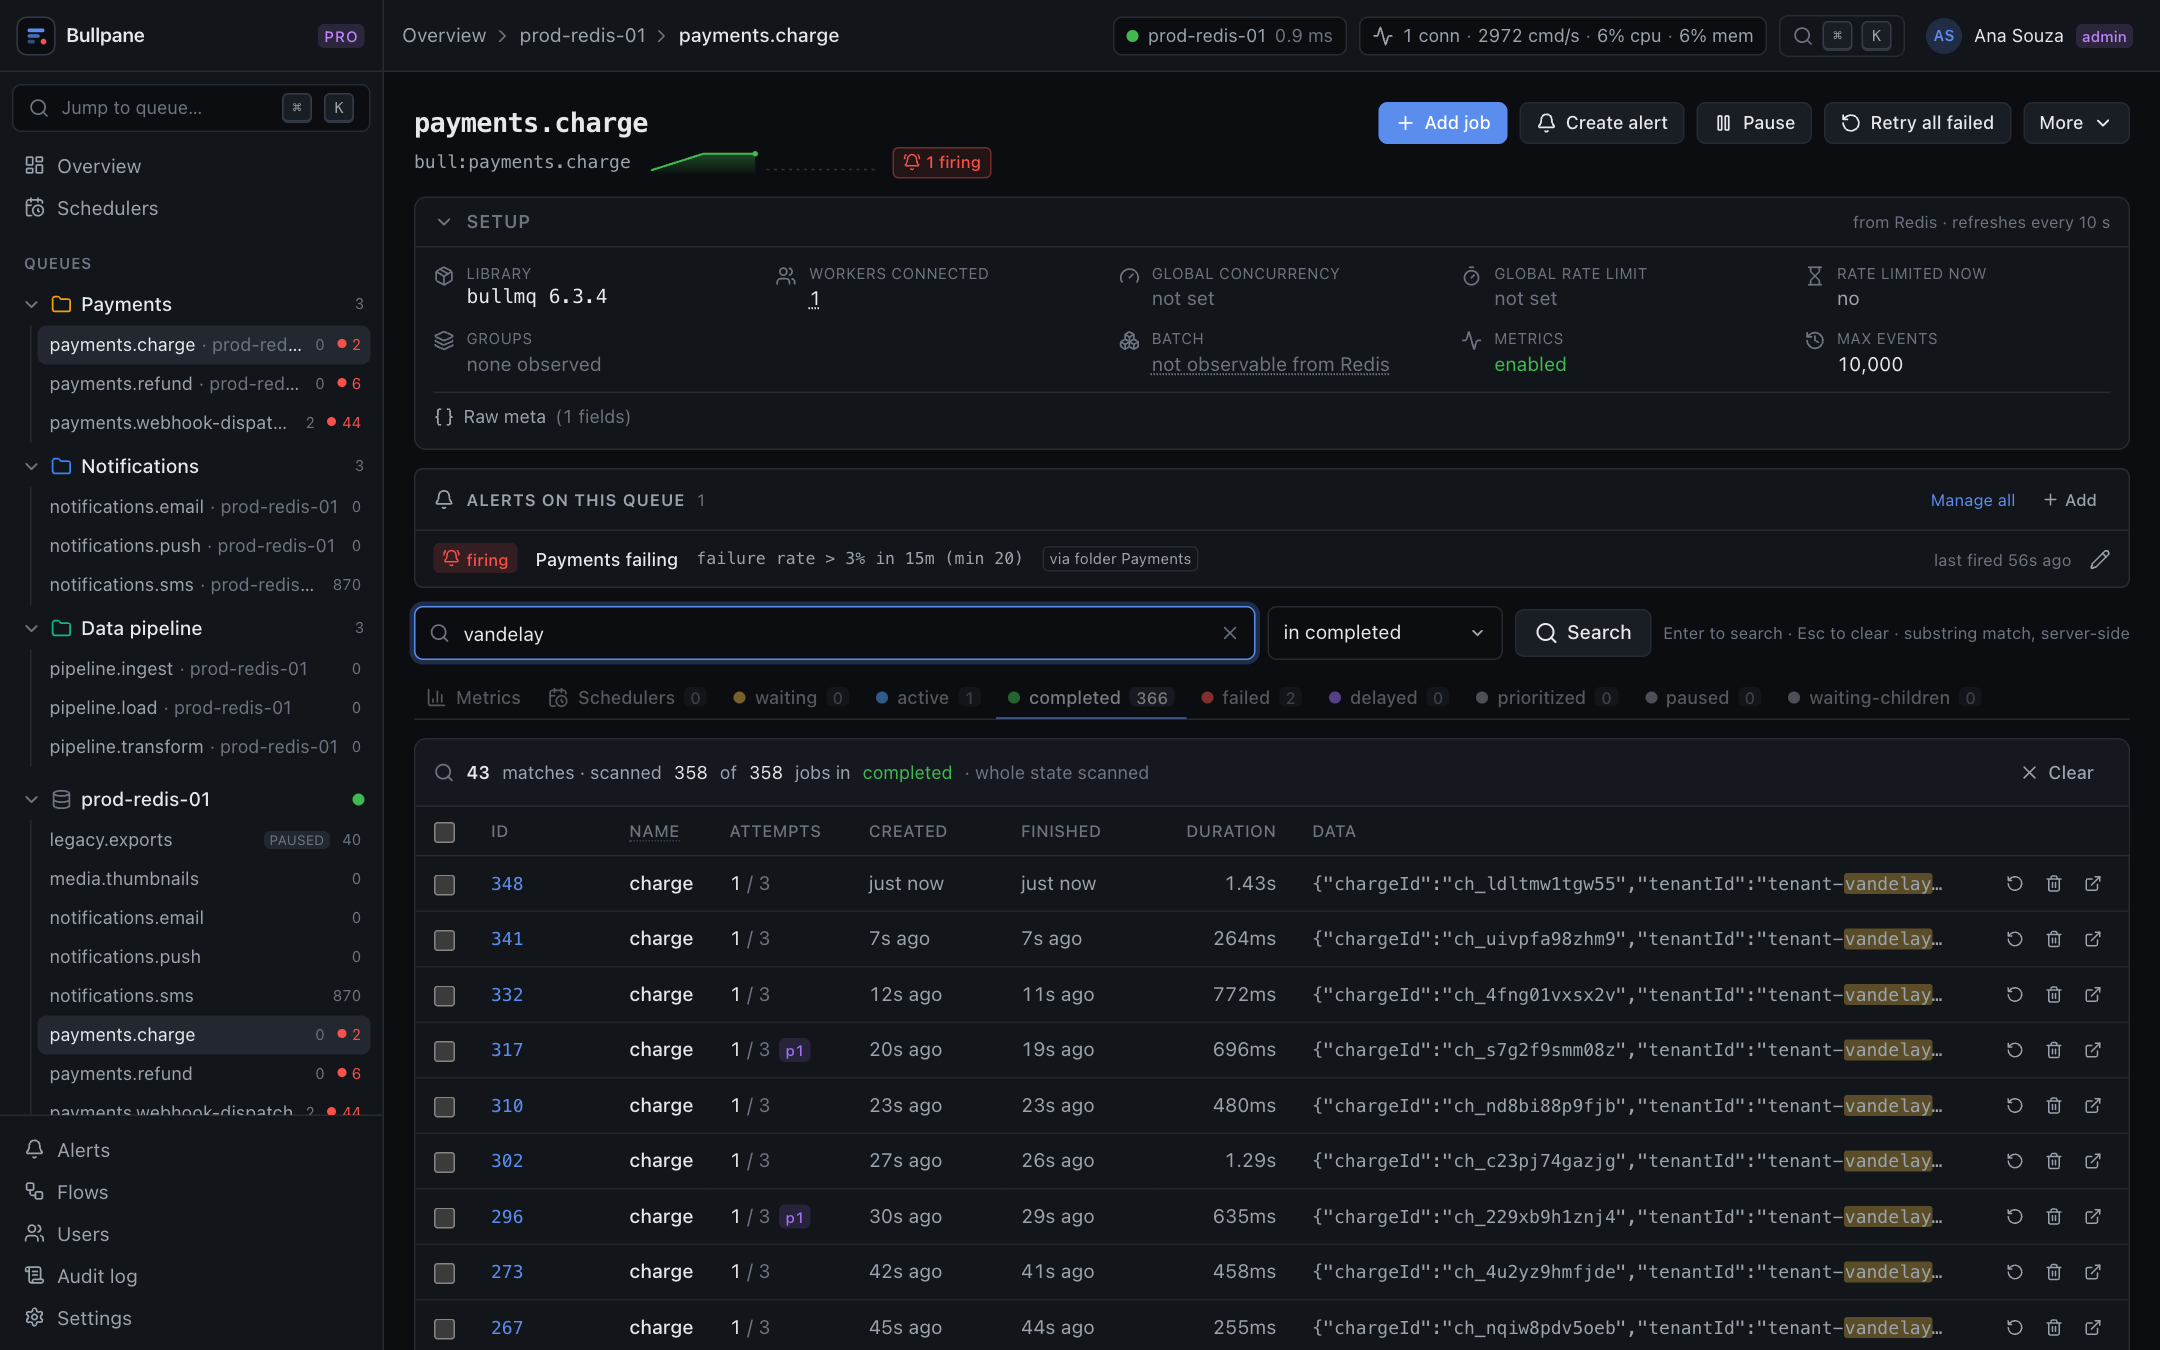Delete job 273 via trash icon

click(x=2054, y=1272)
